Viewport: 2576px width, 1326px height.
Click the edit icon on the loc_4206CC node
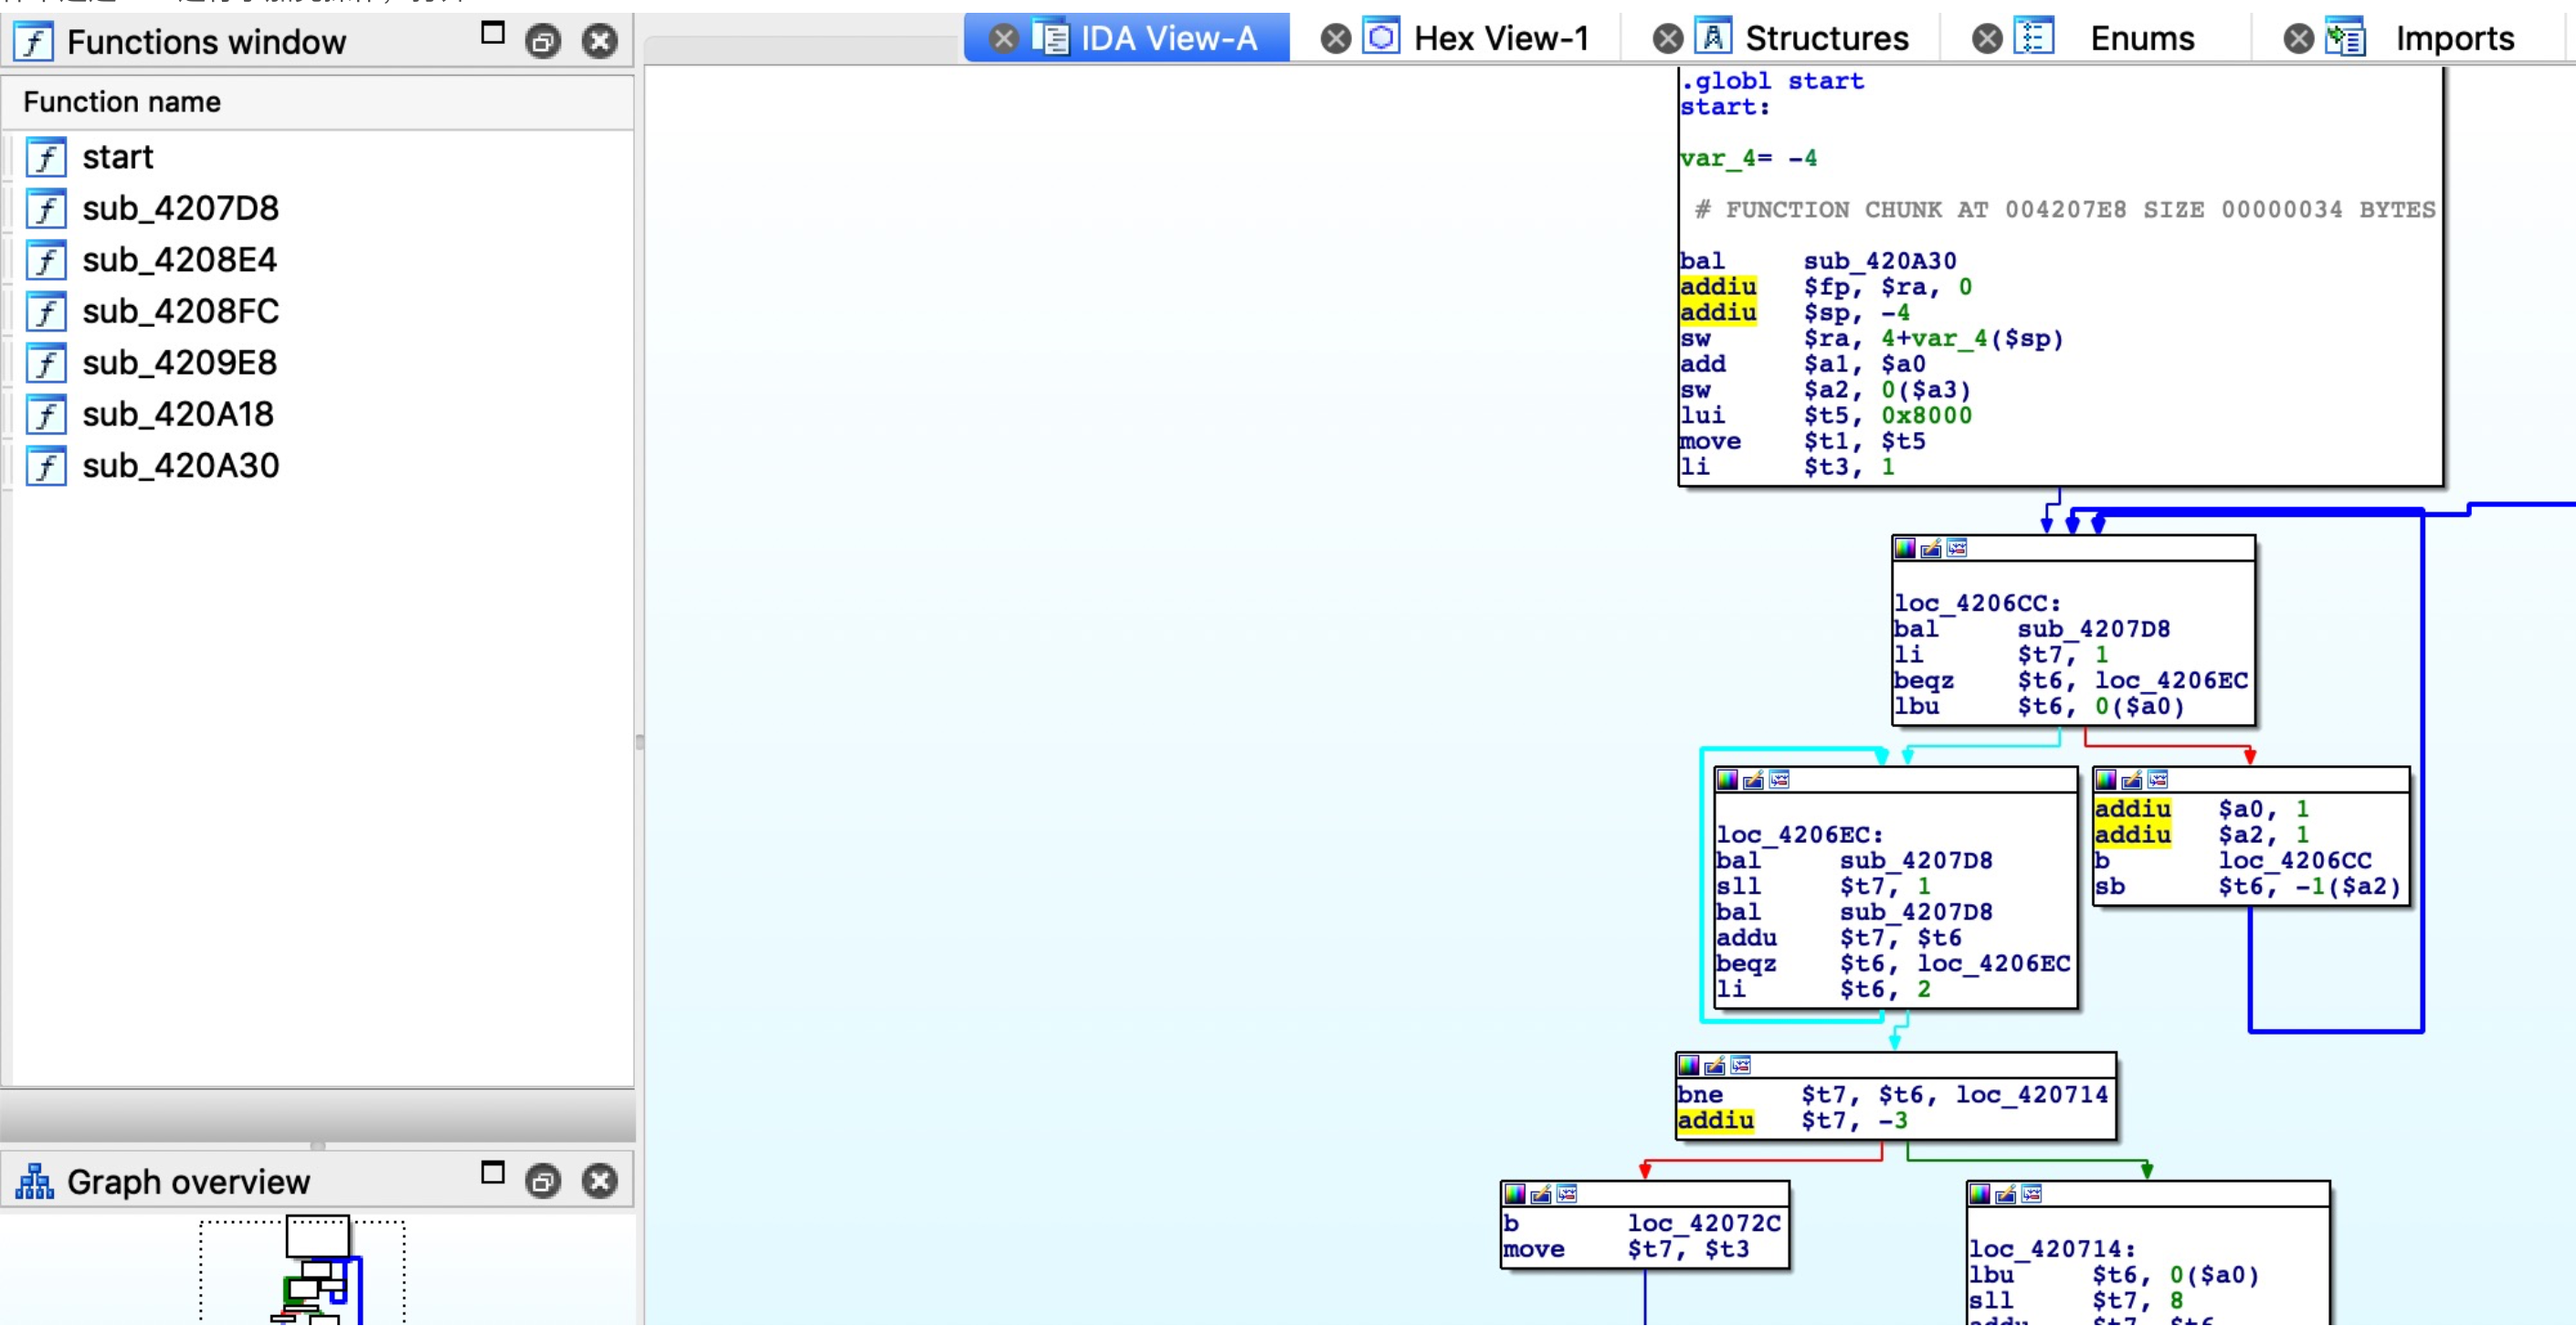pyautogui.click(x=1931, y=548)
